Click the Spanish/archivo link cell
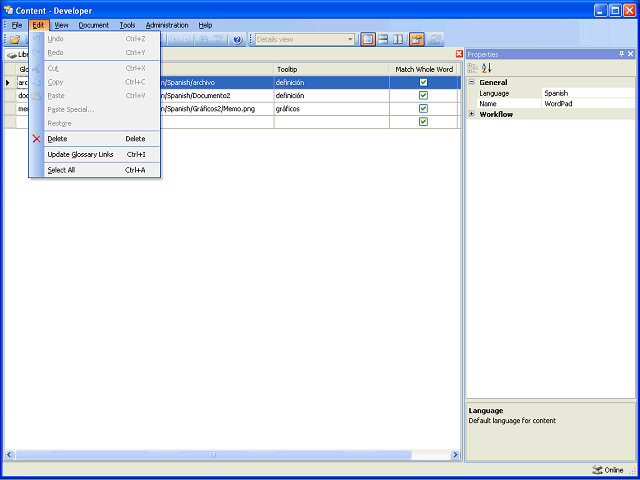 tap(216, 82)
